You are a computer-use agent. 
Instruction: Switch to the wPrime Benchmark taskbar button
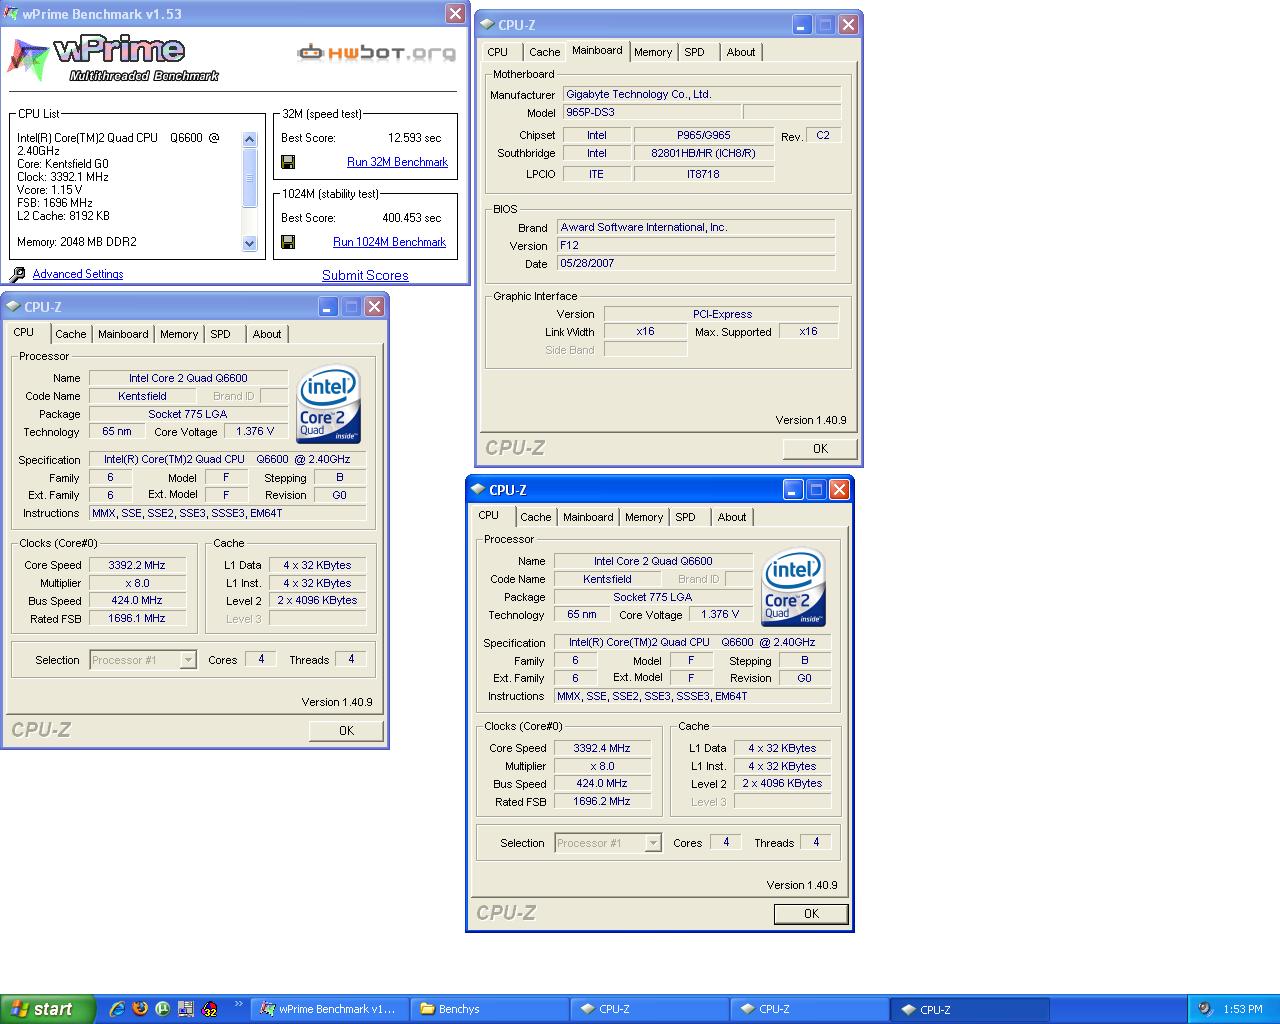(x=329, y=1009)
